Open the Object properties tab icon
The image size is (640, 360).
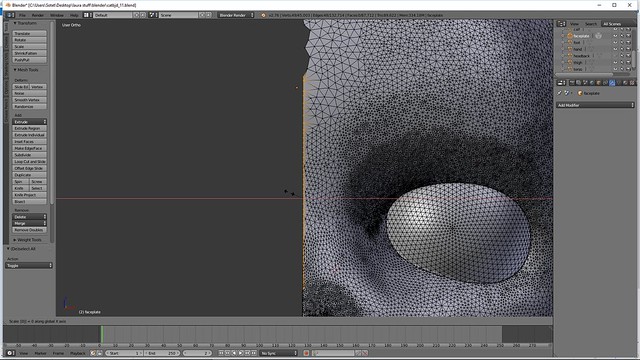[598, 83]
